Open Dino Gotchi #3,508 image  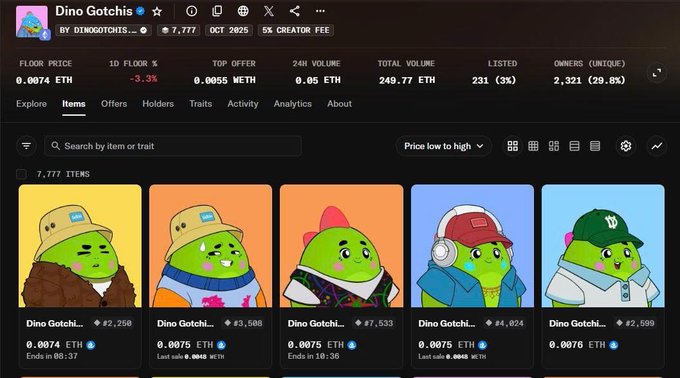(x=211, y=246)
